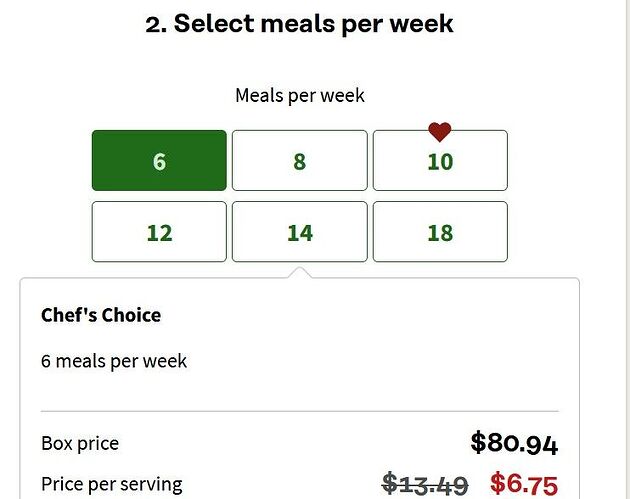Image resolution: width=630 pixels, height=499 pixels.
Task: Click the summary card's upward pointer arrow
Action: tap(299, 272)
